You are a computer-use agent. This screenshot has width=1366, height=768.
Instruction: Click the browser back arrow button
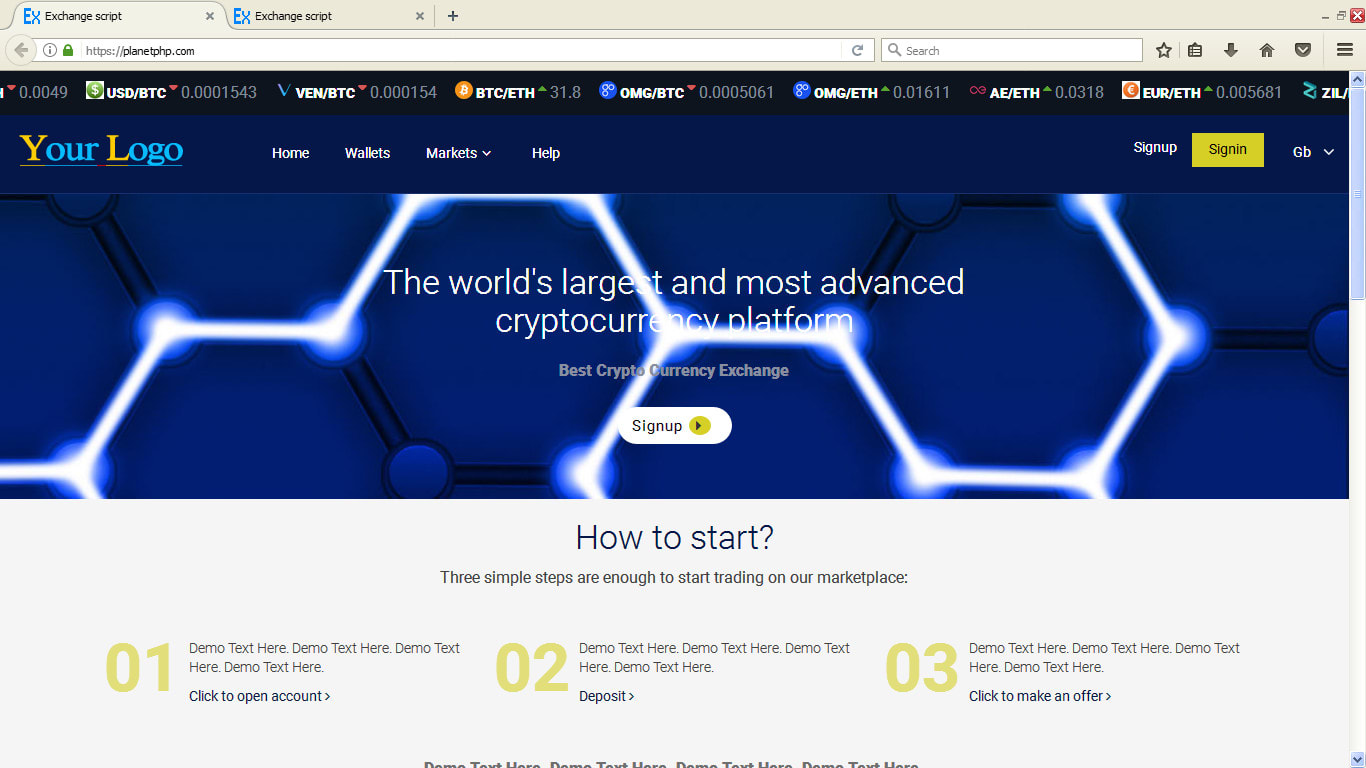coord(21,50)
